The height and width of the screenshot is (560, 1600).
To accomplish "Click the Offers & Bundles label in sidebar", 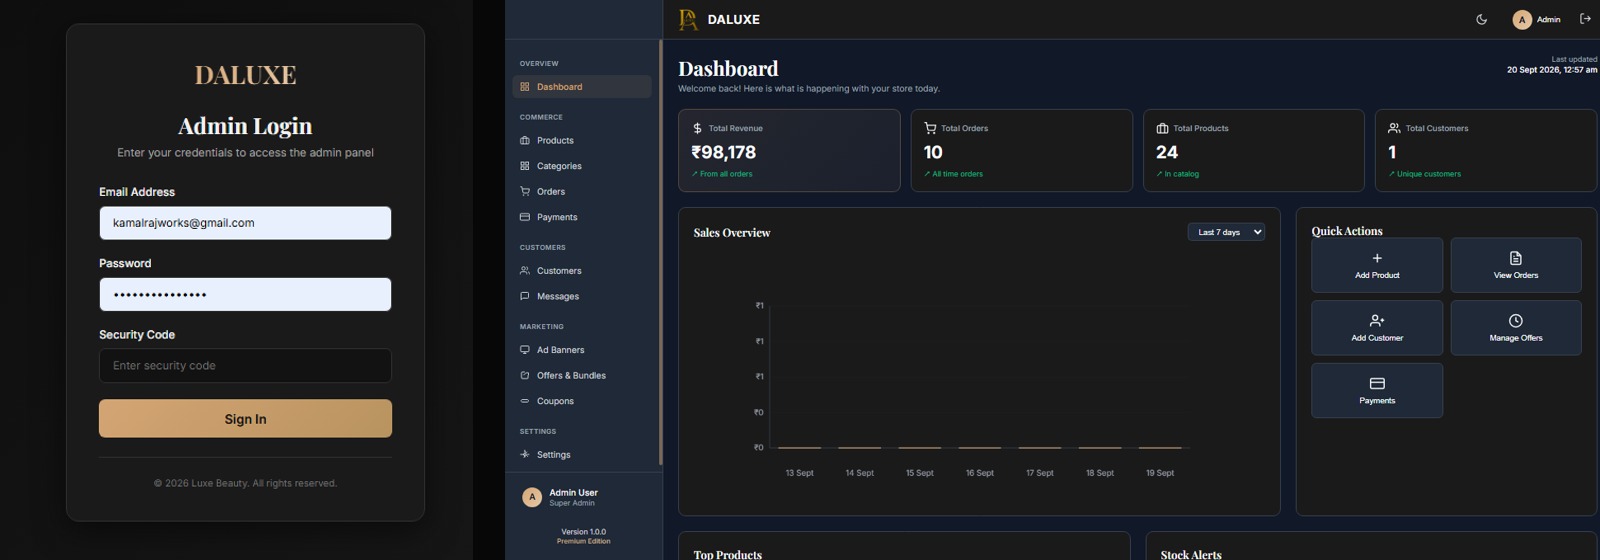I will (571, 376).
